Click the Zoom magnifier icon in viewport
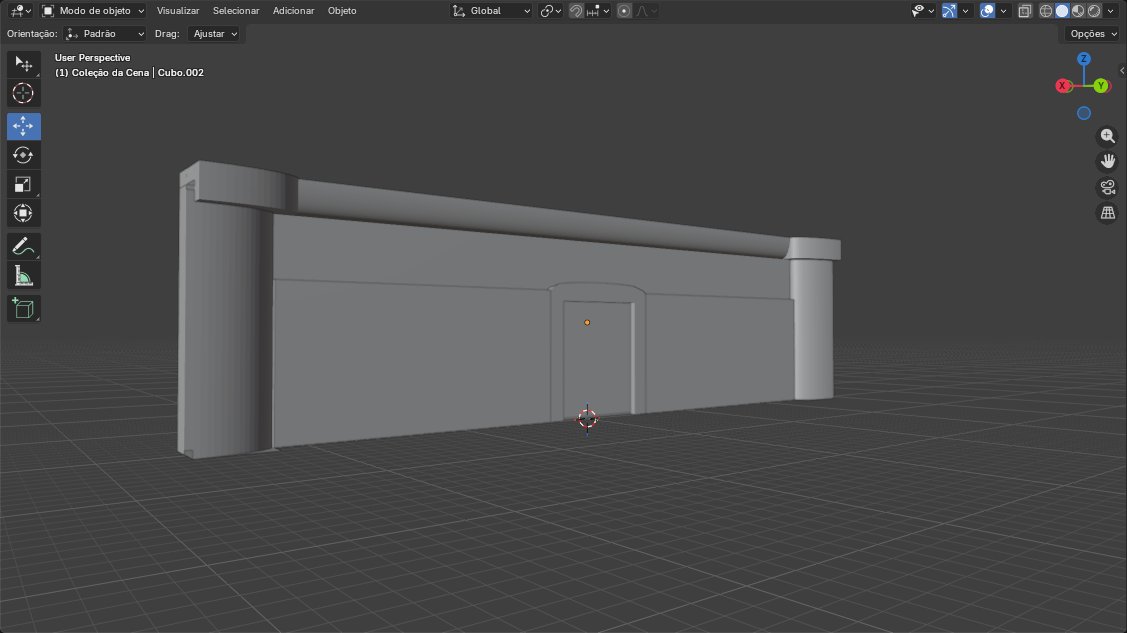 pyautogui.click(x=1107, y=136)
